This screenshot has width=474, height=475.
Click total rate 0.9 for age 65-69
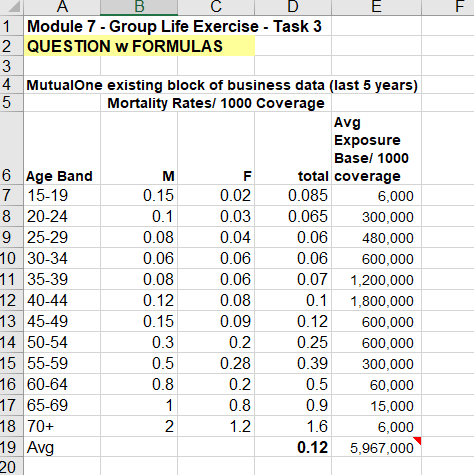[293, 405]
